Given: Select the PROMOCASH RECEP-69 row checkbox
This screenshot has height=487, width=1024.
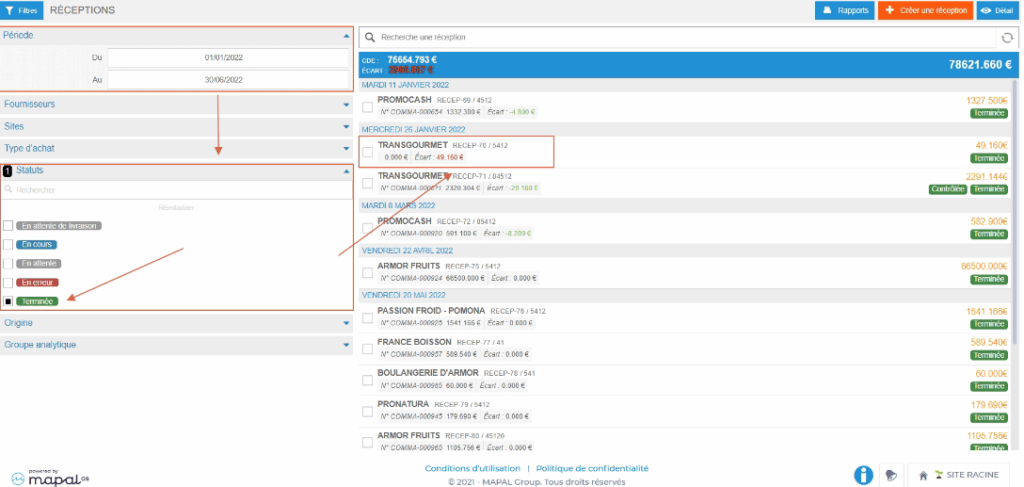Looking at the screenshot, I should pyautogui.click(x=367, y=107).
